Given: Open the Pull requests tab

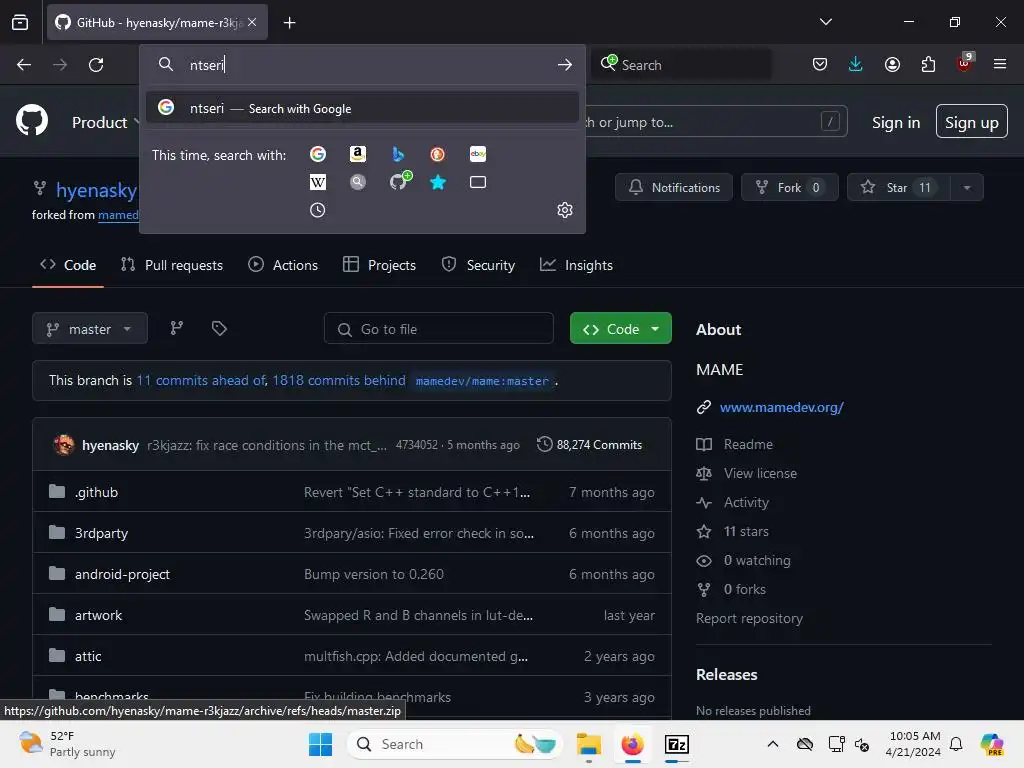Looking at the screenshot, I should coord(172,265).
